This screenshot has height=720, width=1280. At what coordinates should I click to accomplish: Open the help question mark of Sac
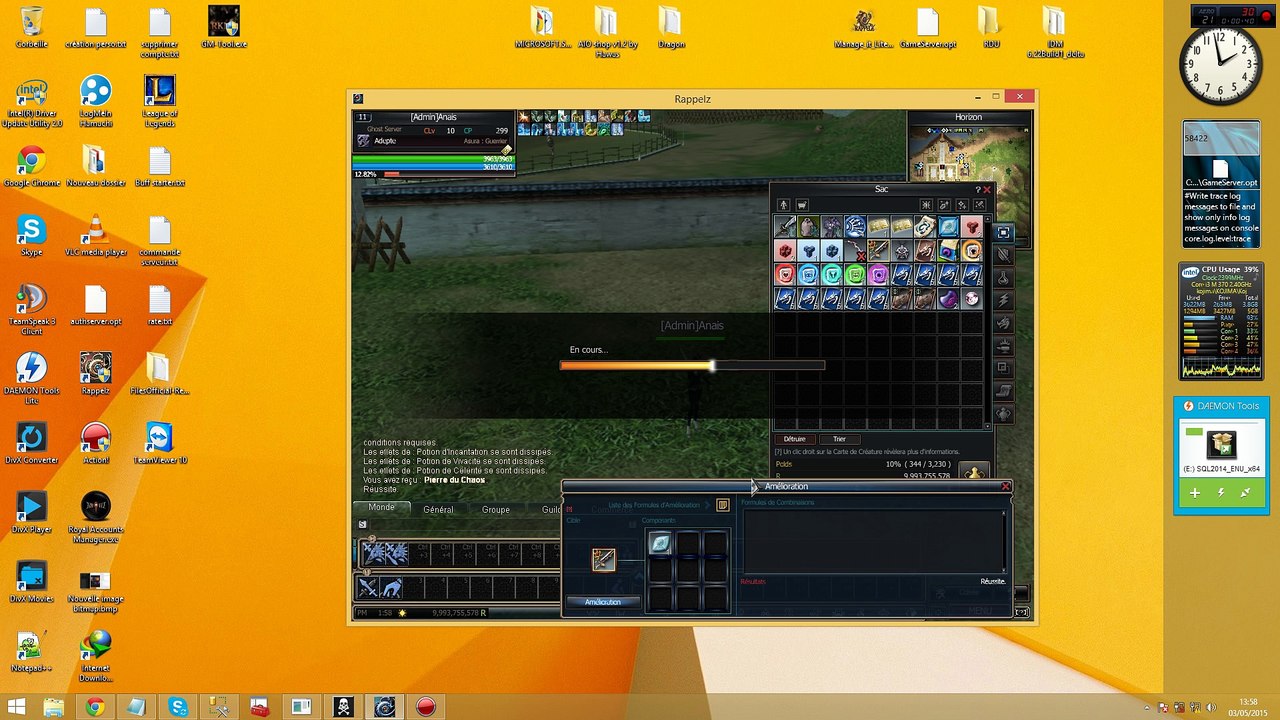[977, 190]
